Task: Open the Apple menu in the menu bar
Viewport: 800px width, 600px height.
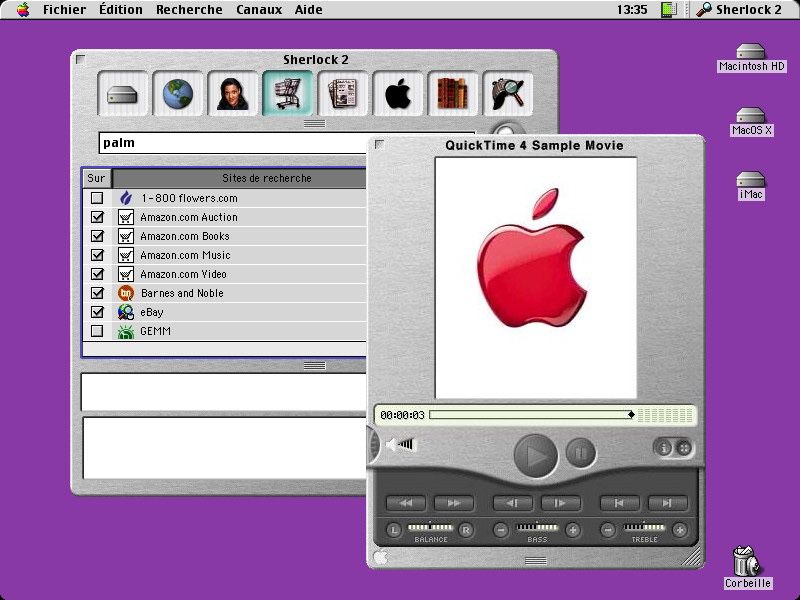Action: click(22, 9)
